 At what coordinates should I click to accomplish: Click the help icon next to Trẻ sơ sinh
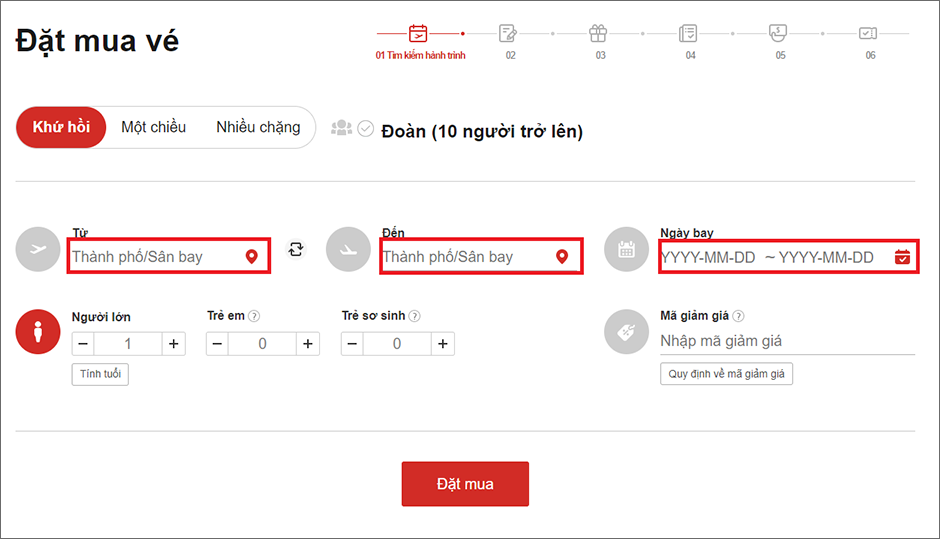414,316
